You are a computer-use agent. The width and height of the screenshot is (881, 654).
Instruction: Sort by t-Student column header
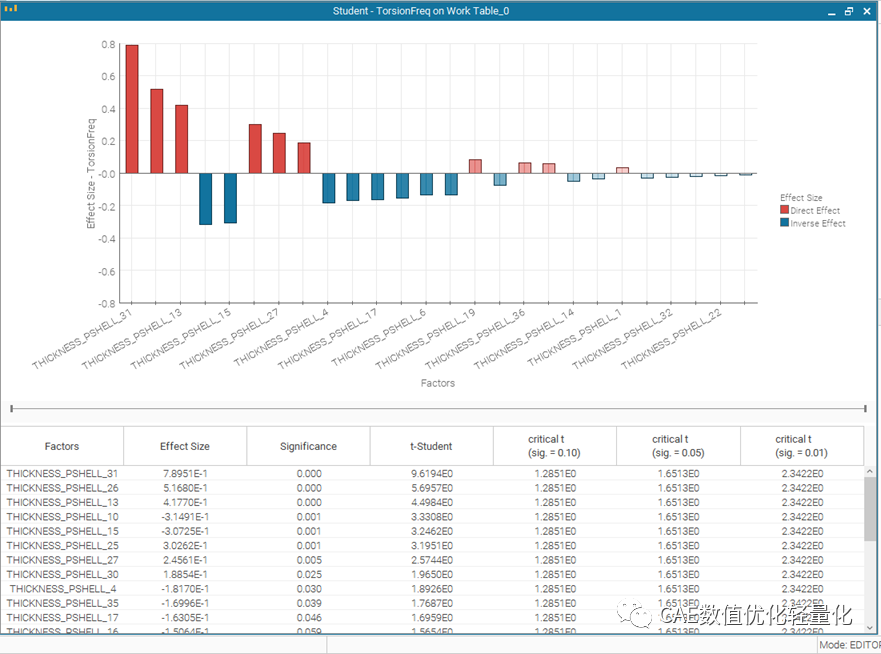point(432,446)
